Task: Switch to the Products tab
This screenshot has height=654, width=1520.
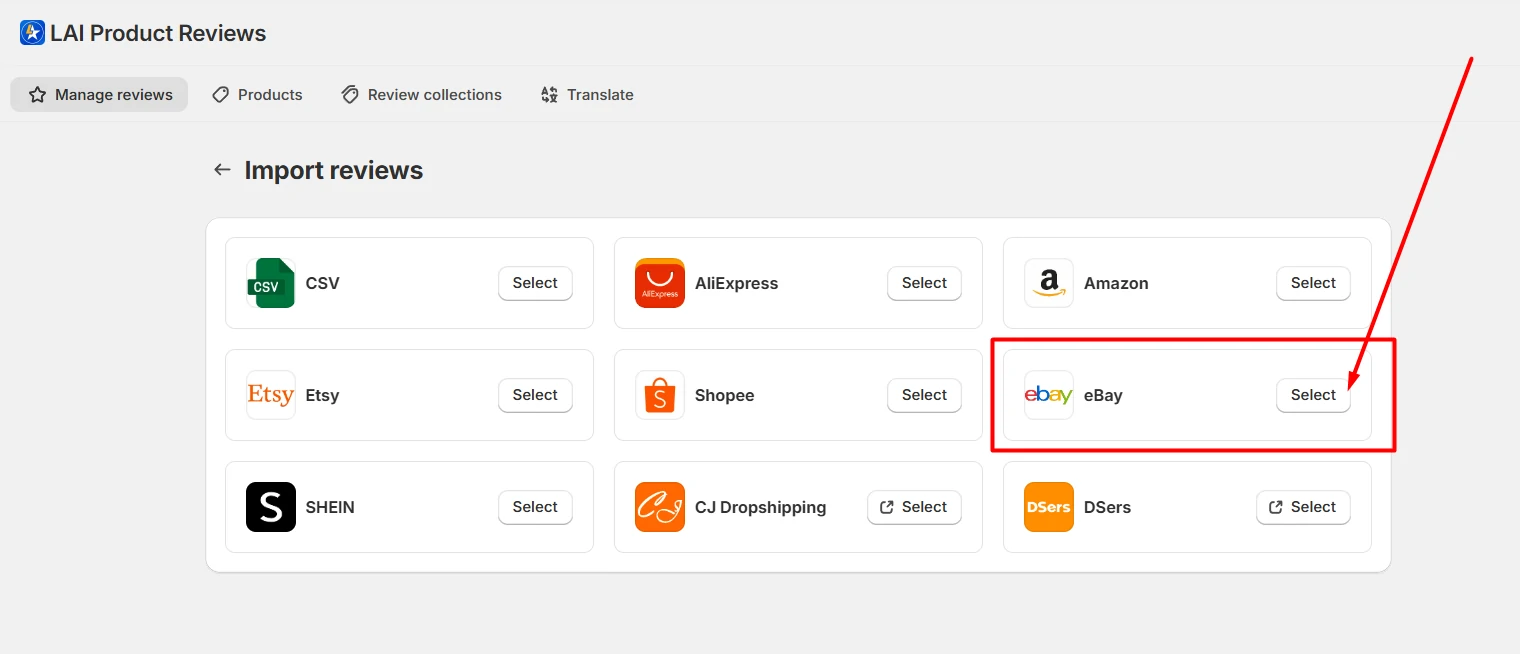Action: (x=257, y=95)
